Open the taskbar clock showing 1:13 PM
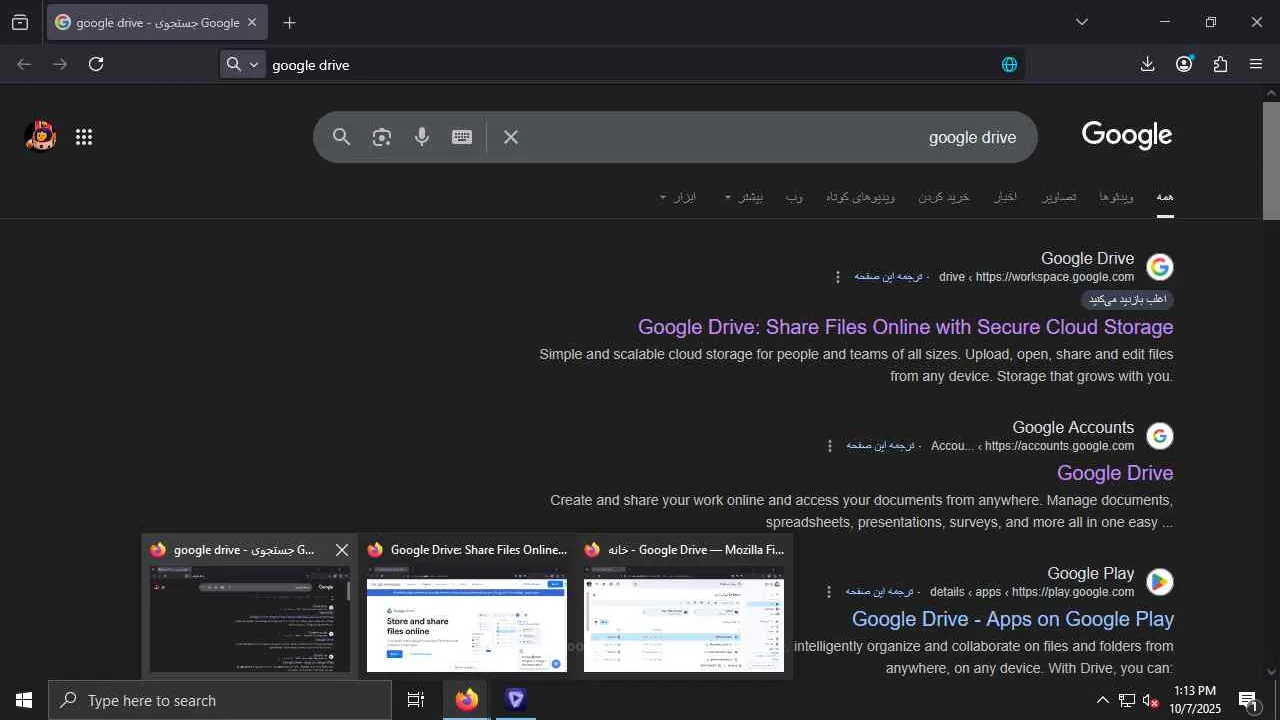Image resolution: width=1280 pixels, height=720 pixels. 1195,700
